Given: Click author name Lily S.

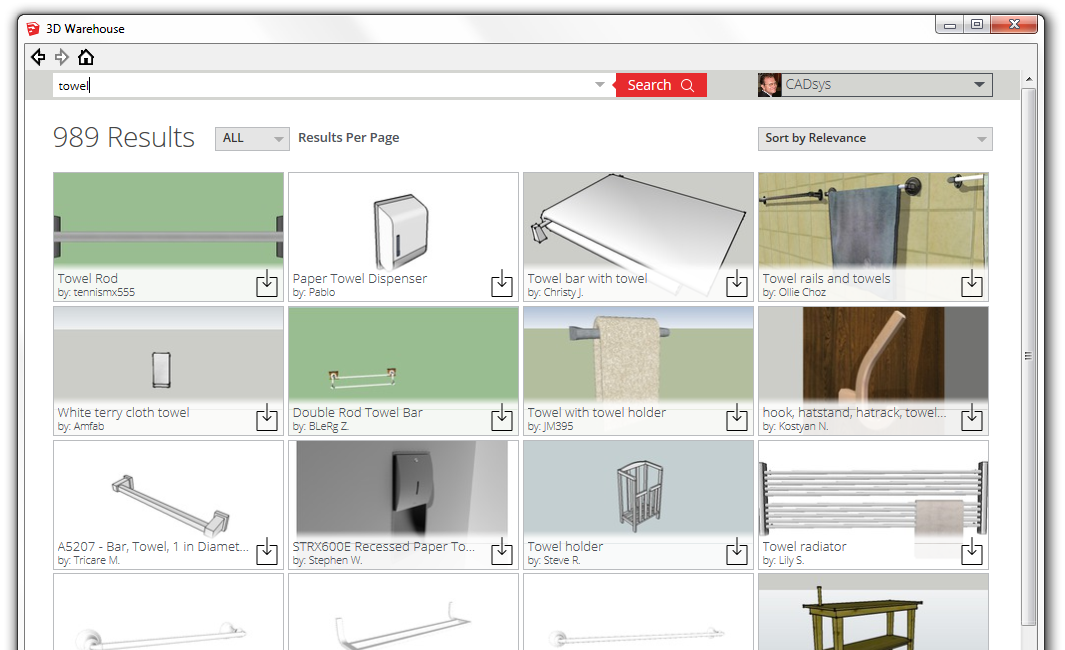Looking at the screenshot, I should pyautogui.click(x=791, y=560).
